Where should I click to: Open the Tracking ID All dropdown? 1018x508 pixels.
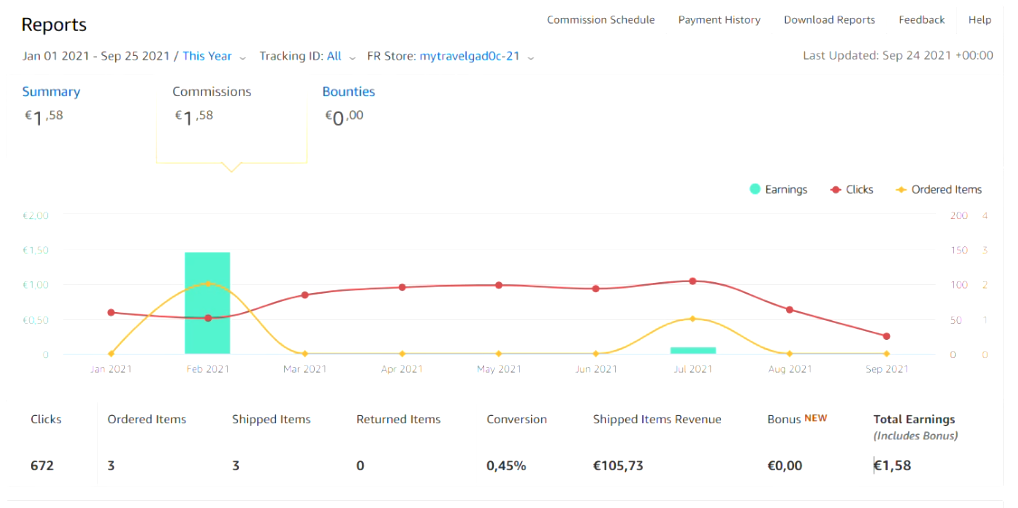pos(308,57)
